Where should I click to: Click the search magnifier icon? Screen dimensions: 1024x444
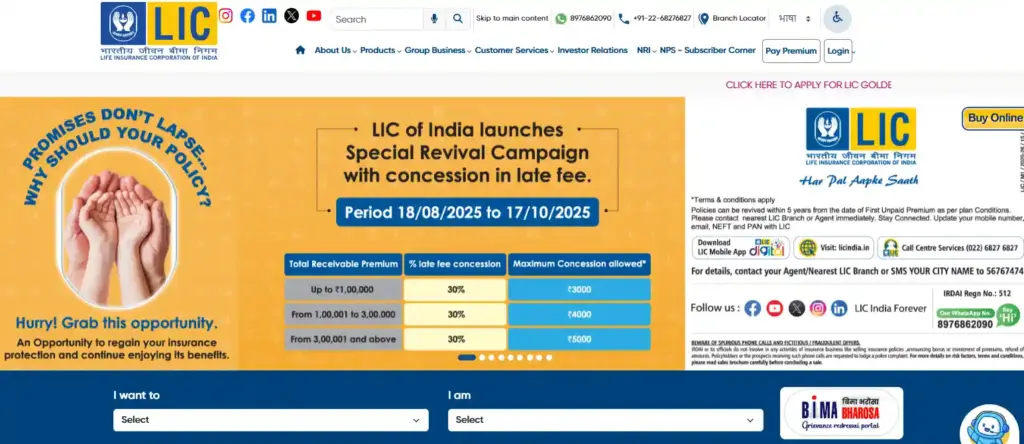coord(457,19)
